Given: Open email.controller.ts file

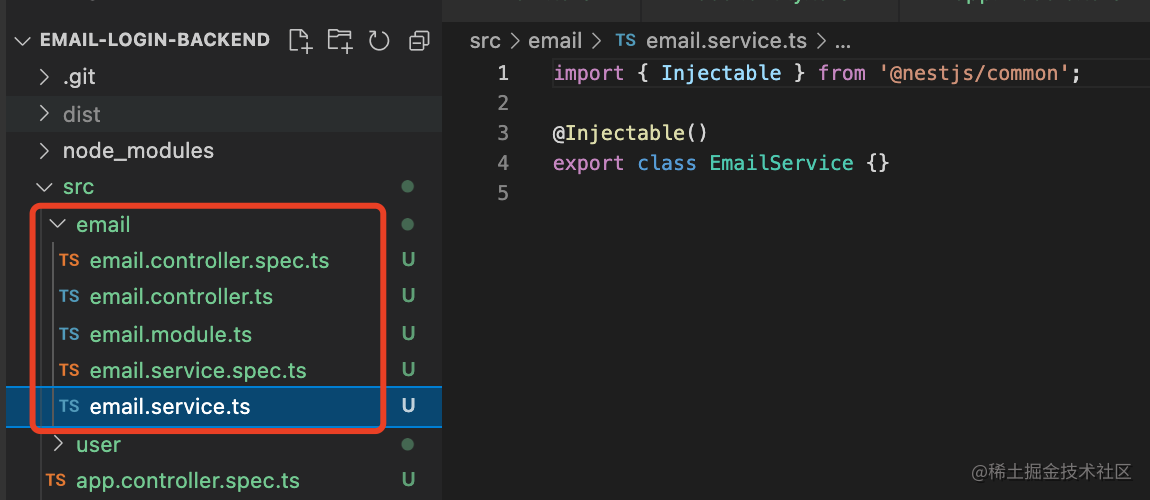Looking at the screenshot, I should point(181,297).
